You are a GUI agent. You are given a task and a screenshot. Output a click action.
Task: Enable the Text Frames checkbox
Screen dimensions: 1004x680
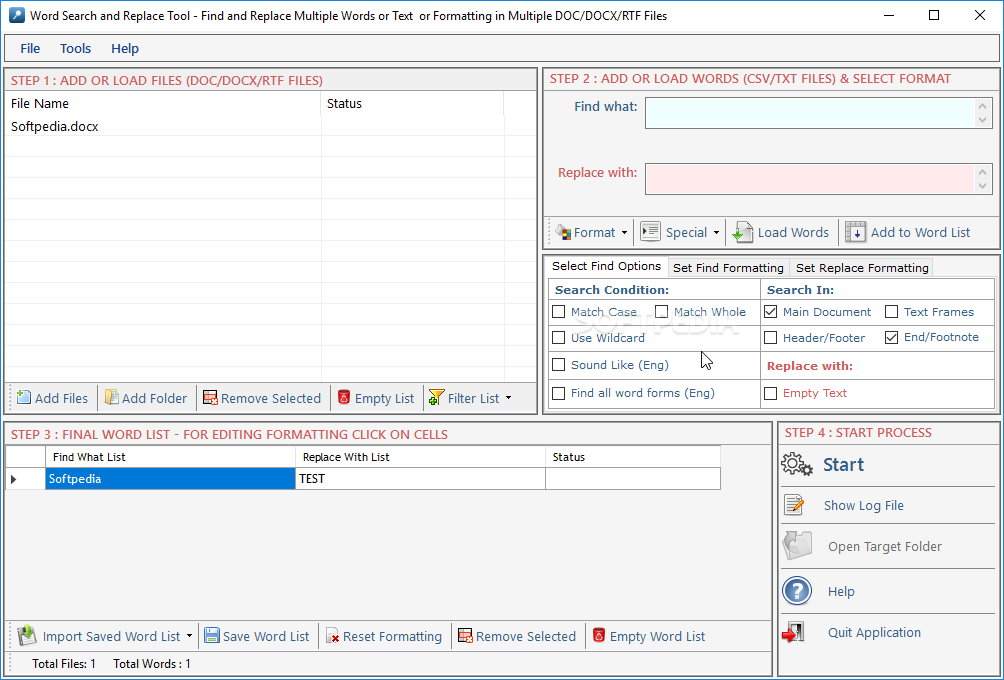(891, 312)
